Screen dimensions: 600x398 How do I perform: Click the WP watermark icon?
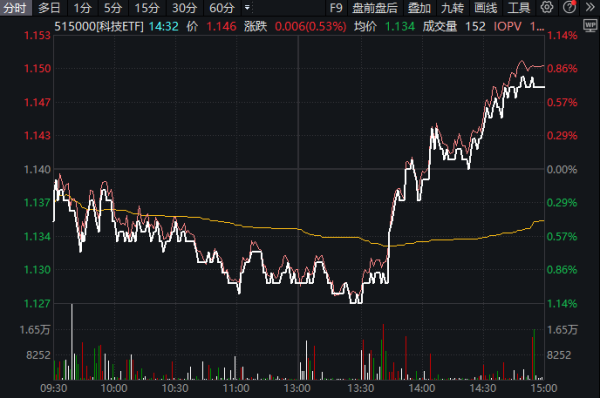[x=590, y=26]
